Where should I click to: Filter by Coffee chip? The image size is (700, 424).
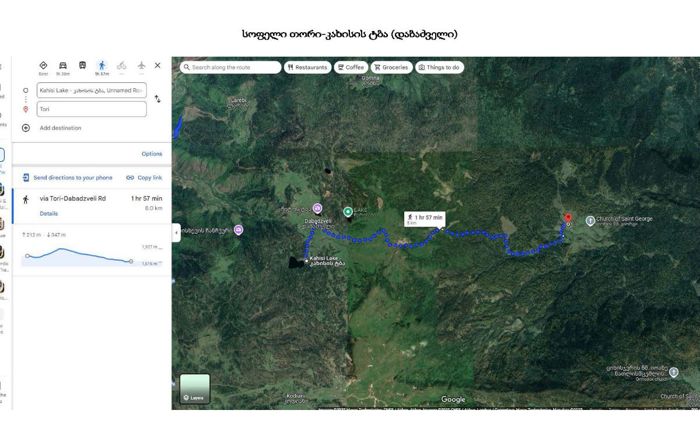(x=351, y=67)
